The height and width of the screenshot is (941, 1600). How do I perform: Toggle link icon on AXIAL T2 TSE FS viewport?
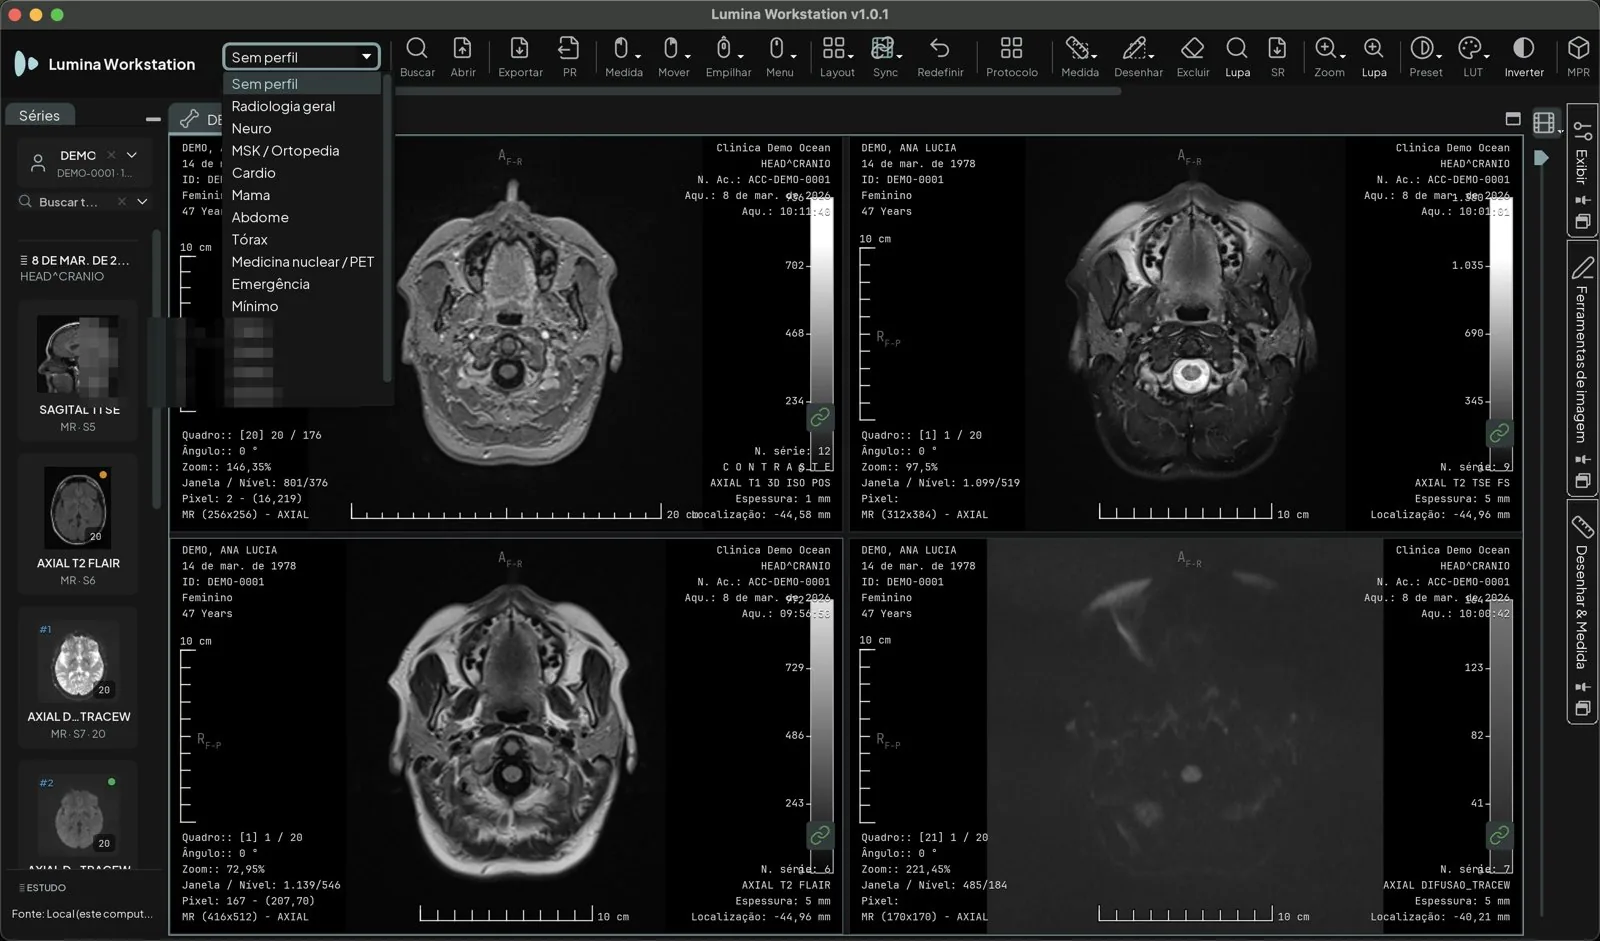point(1499,433)
